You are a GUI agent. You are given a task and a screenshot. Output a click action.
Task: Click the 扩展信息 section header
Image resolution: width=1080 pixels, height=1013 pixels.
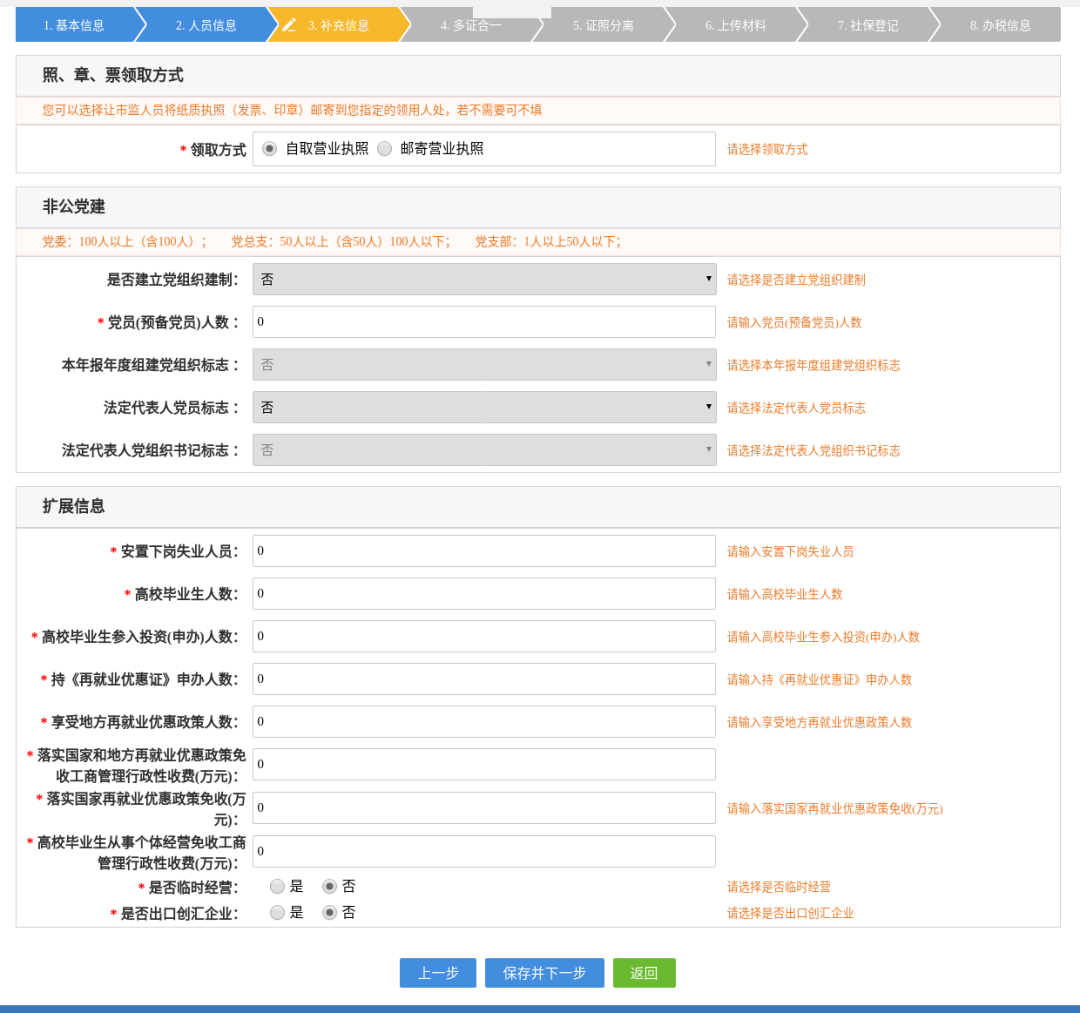pyautogui.click(x=74, y=506)
